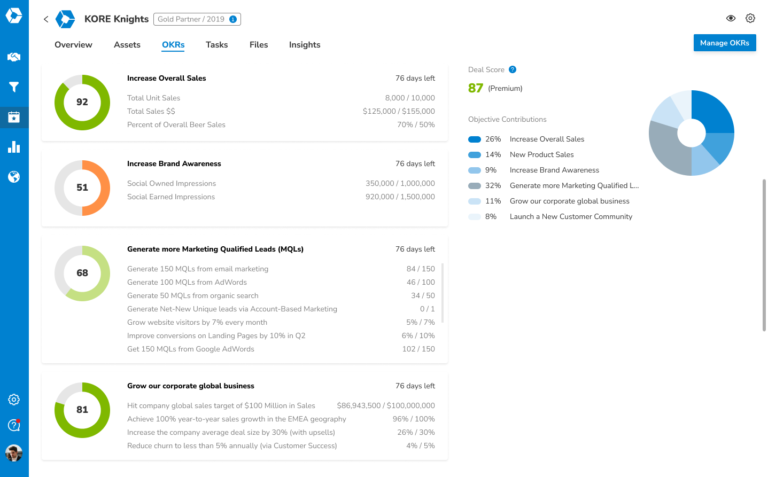
Task: Go back using the left chevron arrow
Action: coord(46,19)
